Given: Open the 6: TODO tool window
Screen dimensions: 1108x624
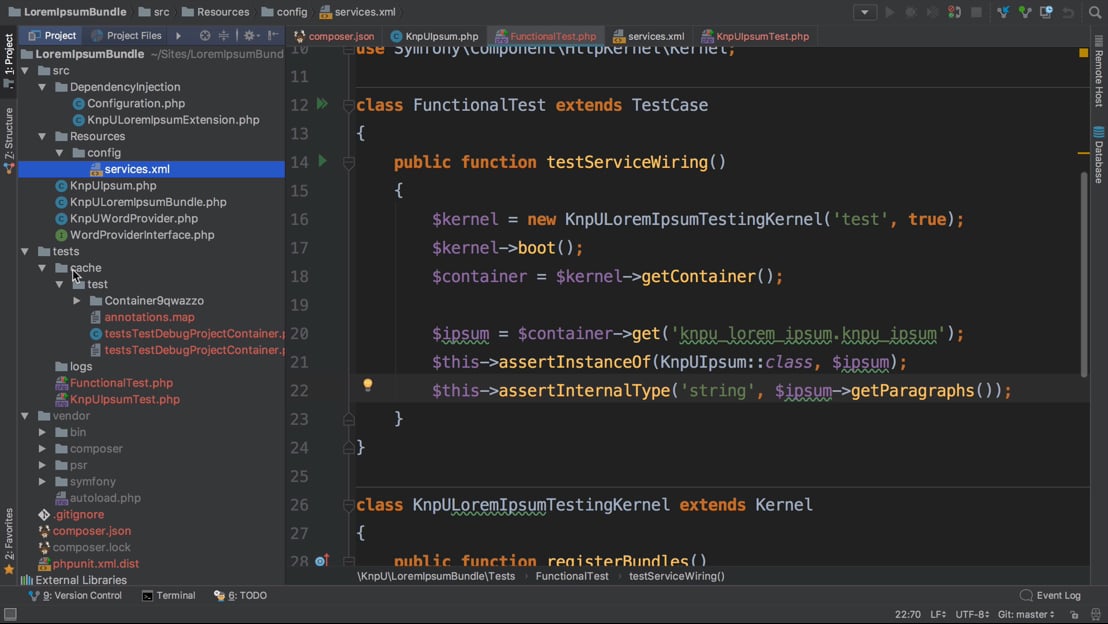Looking at the screenshot, I should pos(240,595).
